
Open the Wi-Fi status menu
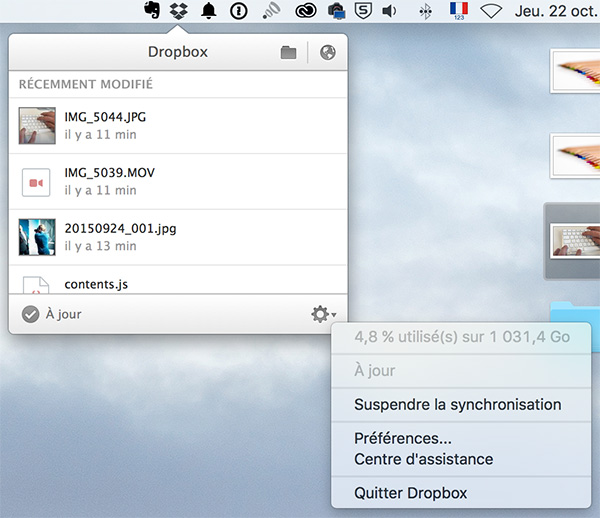[491, 11]
